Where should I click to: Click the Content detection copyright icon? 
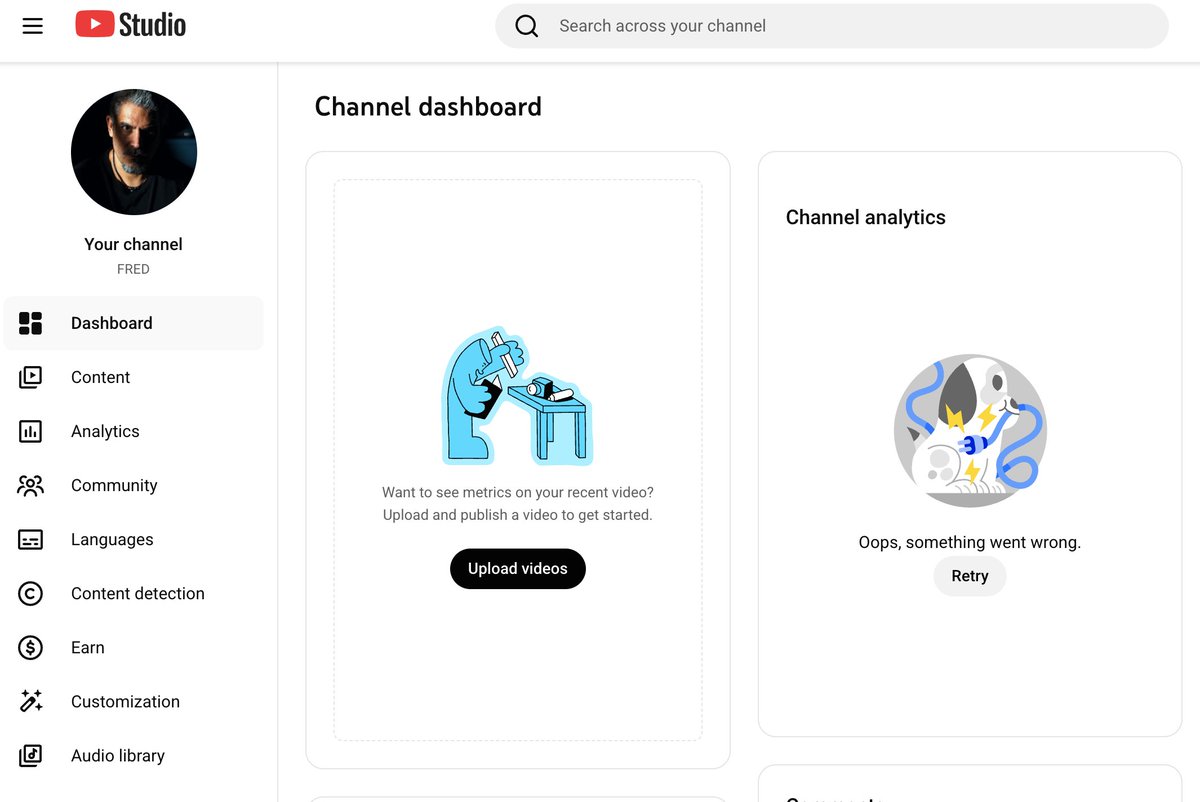(x=31, y=593)
